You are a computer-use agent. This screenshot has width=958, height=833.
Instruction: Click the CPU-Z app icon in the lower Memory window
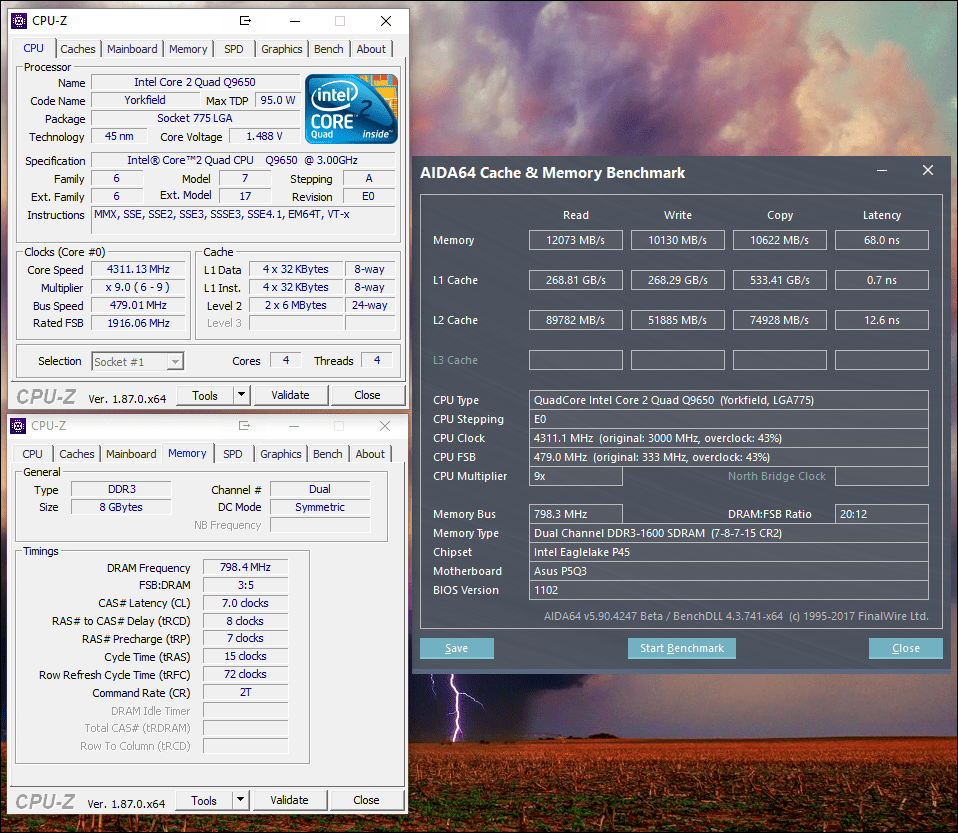[18, 426]
